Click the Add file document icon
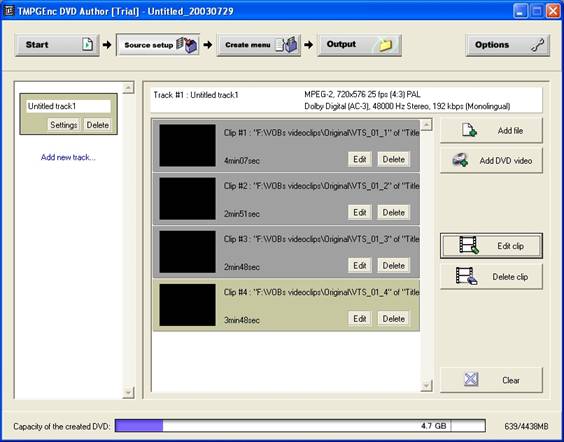This screenshot has width=564, height=442. (469, 131)
